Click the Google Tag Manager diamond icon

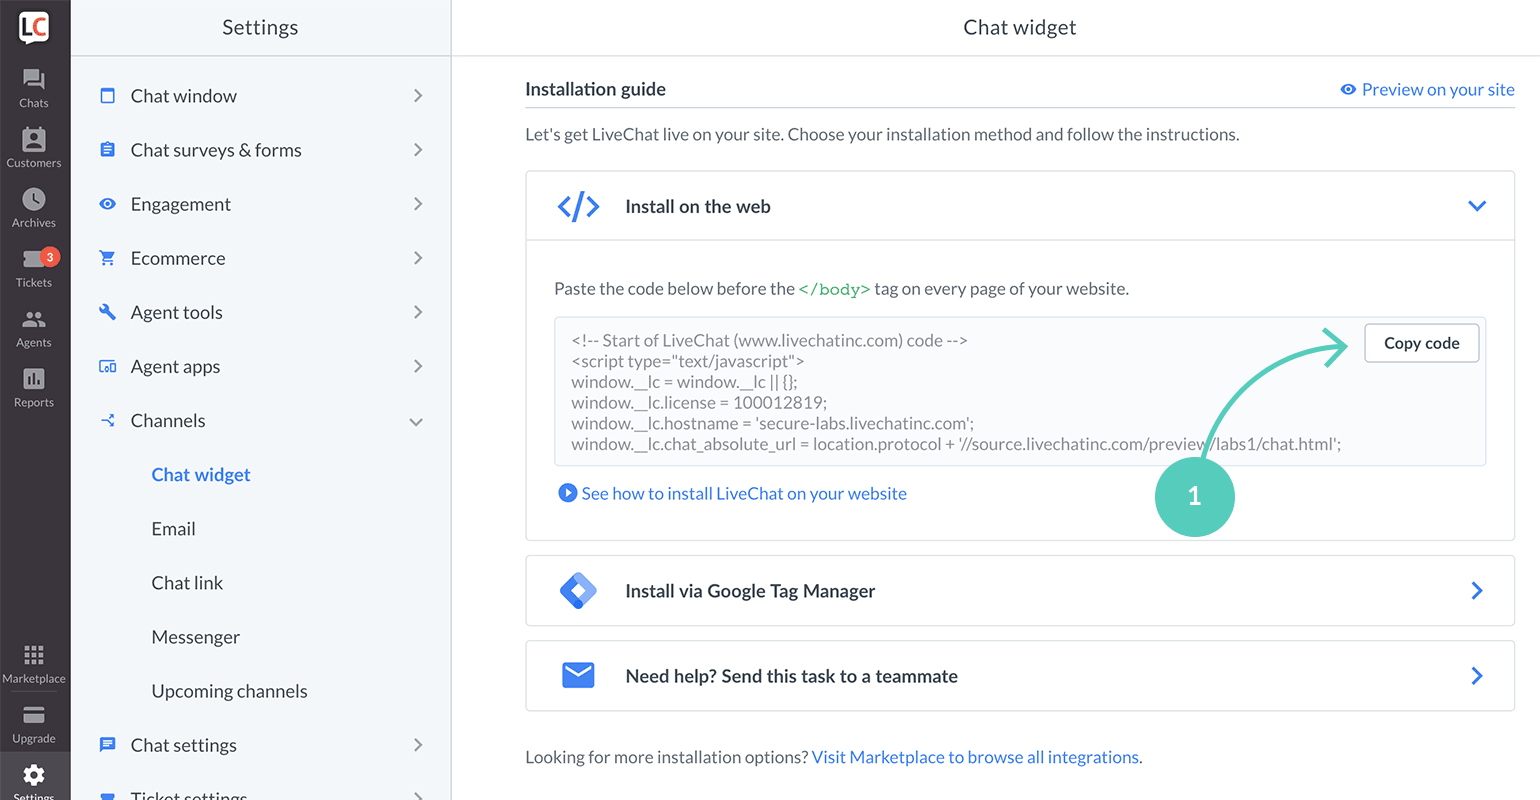click(x=578, y=591)
